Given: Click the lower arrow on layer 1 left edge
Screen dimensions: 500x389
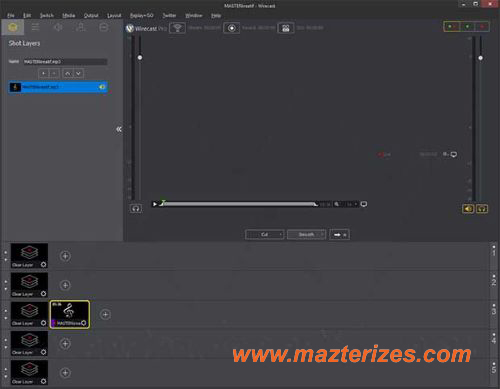Looking at the screenshot, I should pos(6,259).
